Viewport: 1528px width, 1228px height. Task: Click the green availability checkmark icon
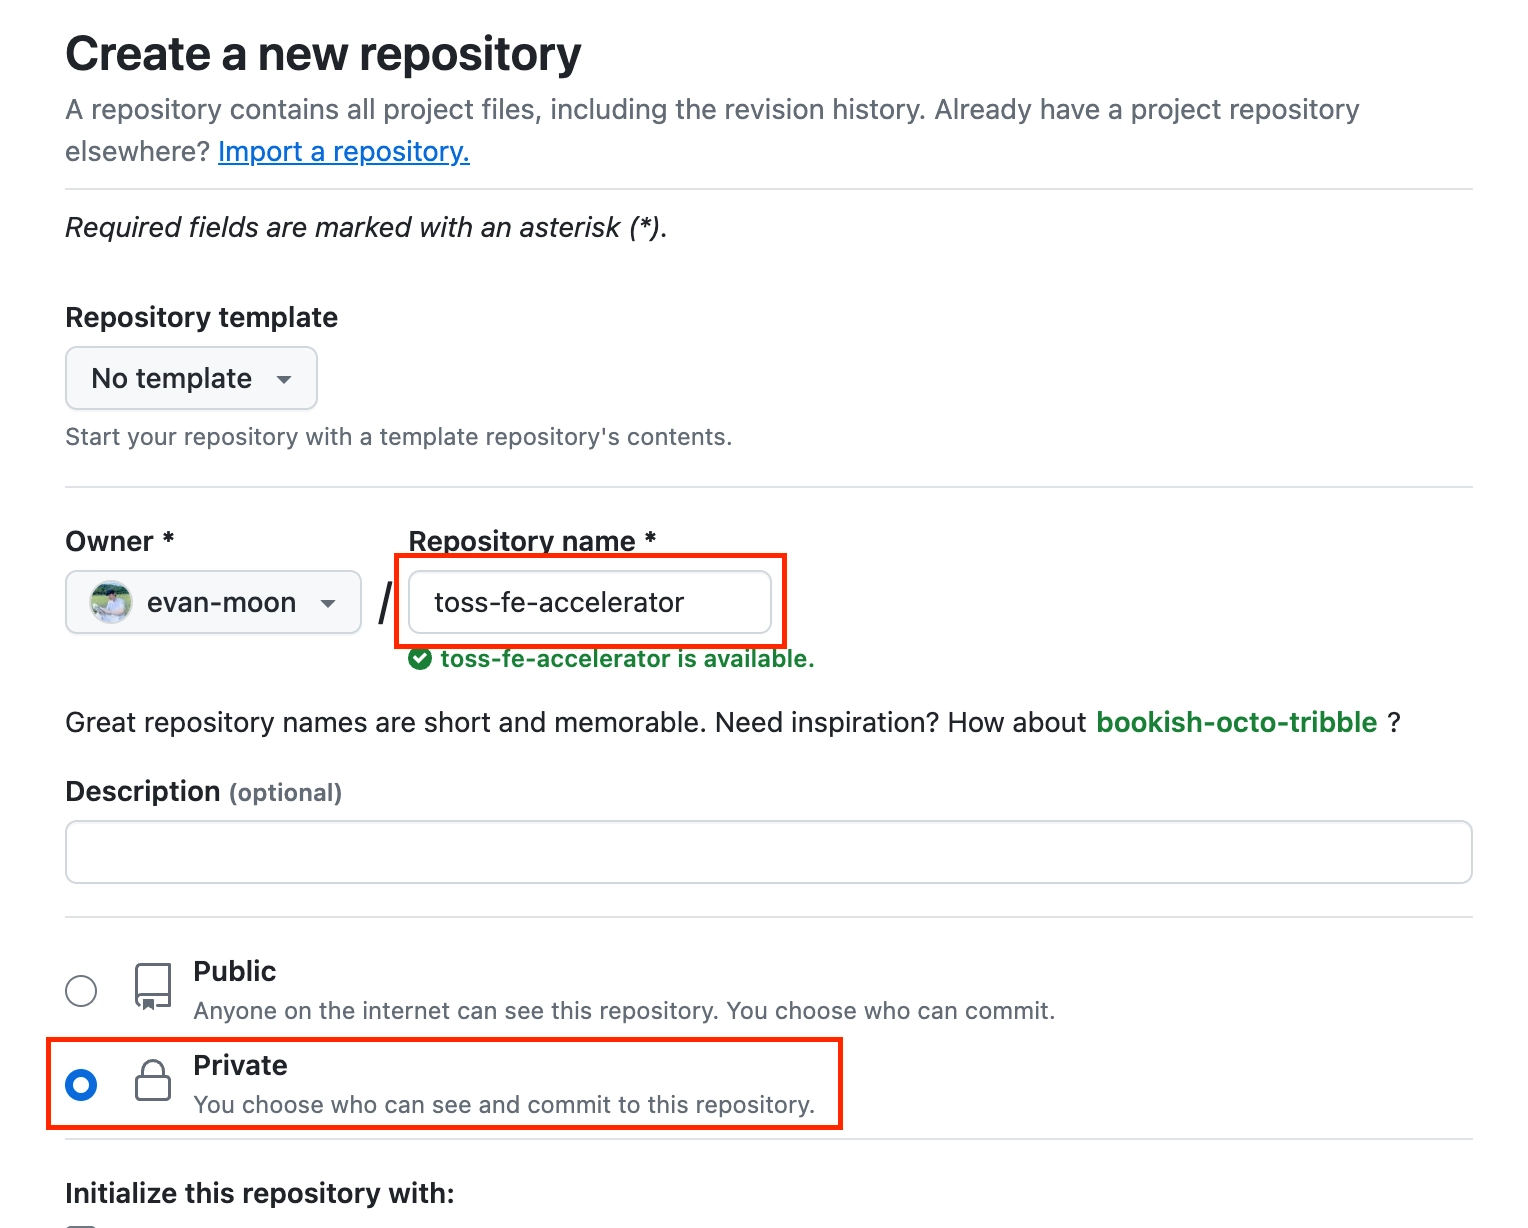pos(420,659)
